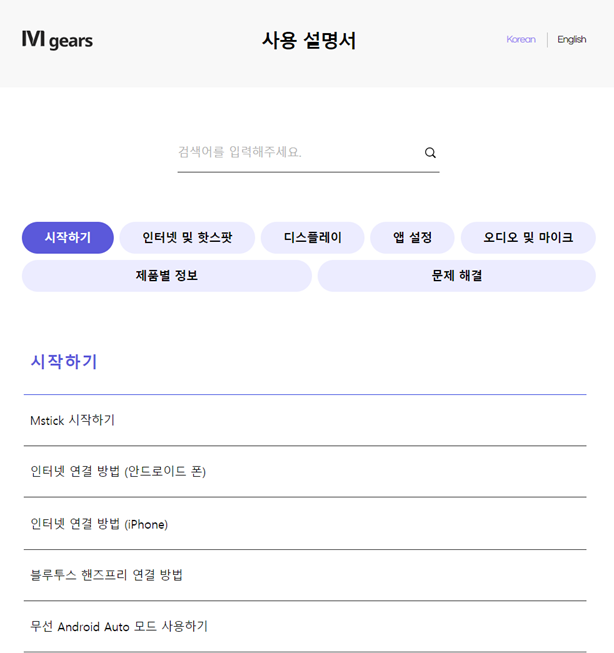Screen dimensions: 614x653
Task: View 블루투스 핸즈프리 연결 방법 article
Action: coord(107,575)
